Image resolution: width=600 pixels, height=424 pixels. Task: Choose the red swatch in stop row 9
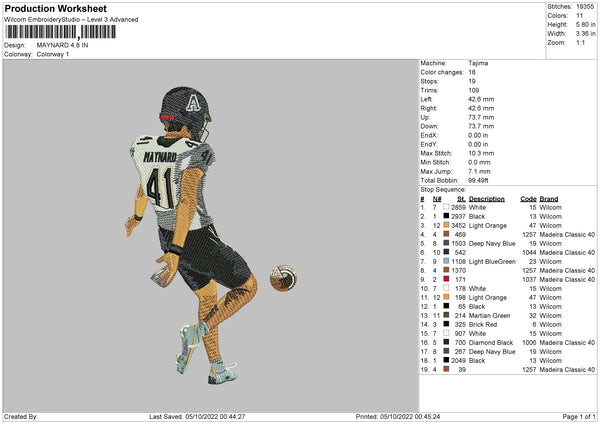click(446, 279)
